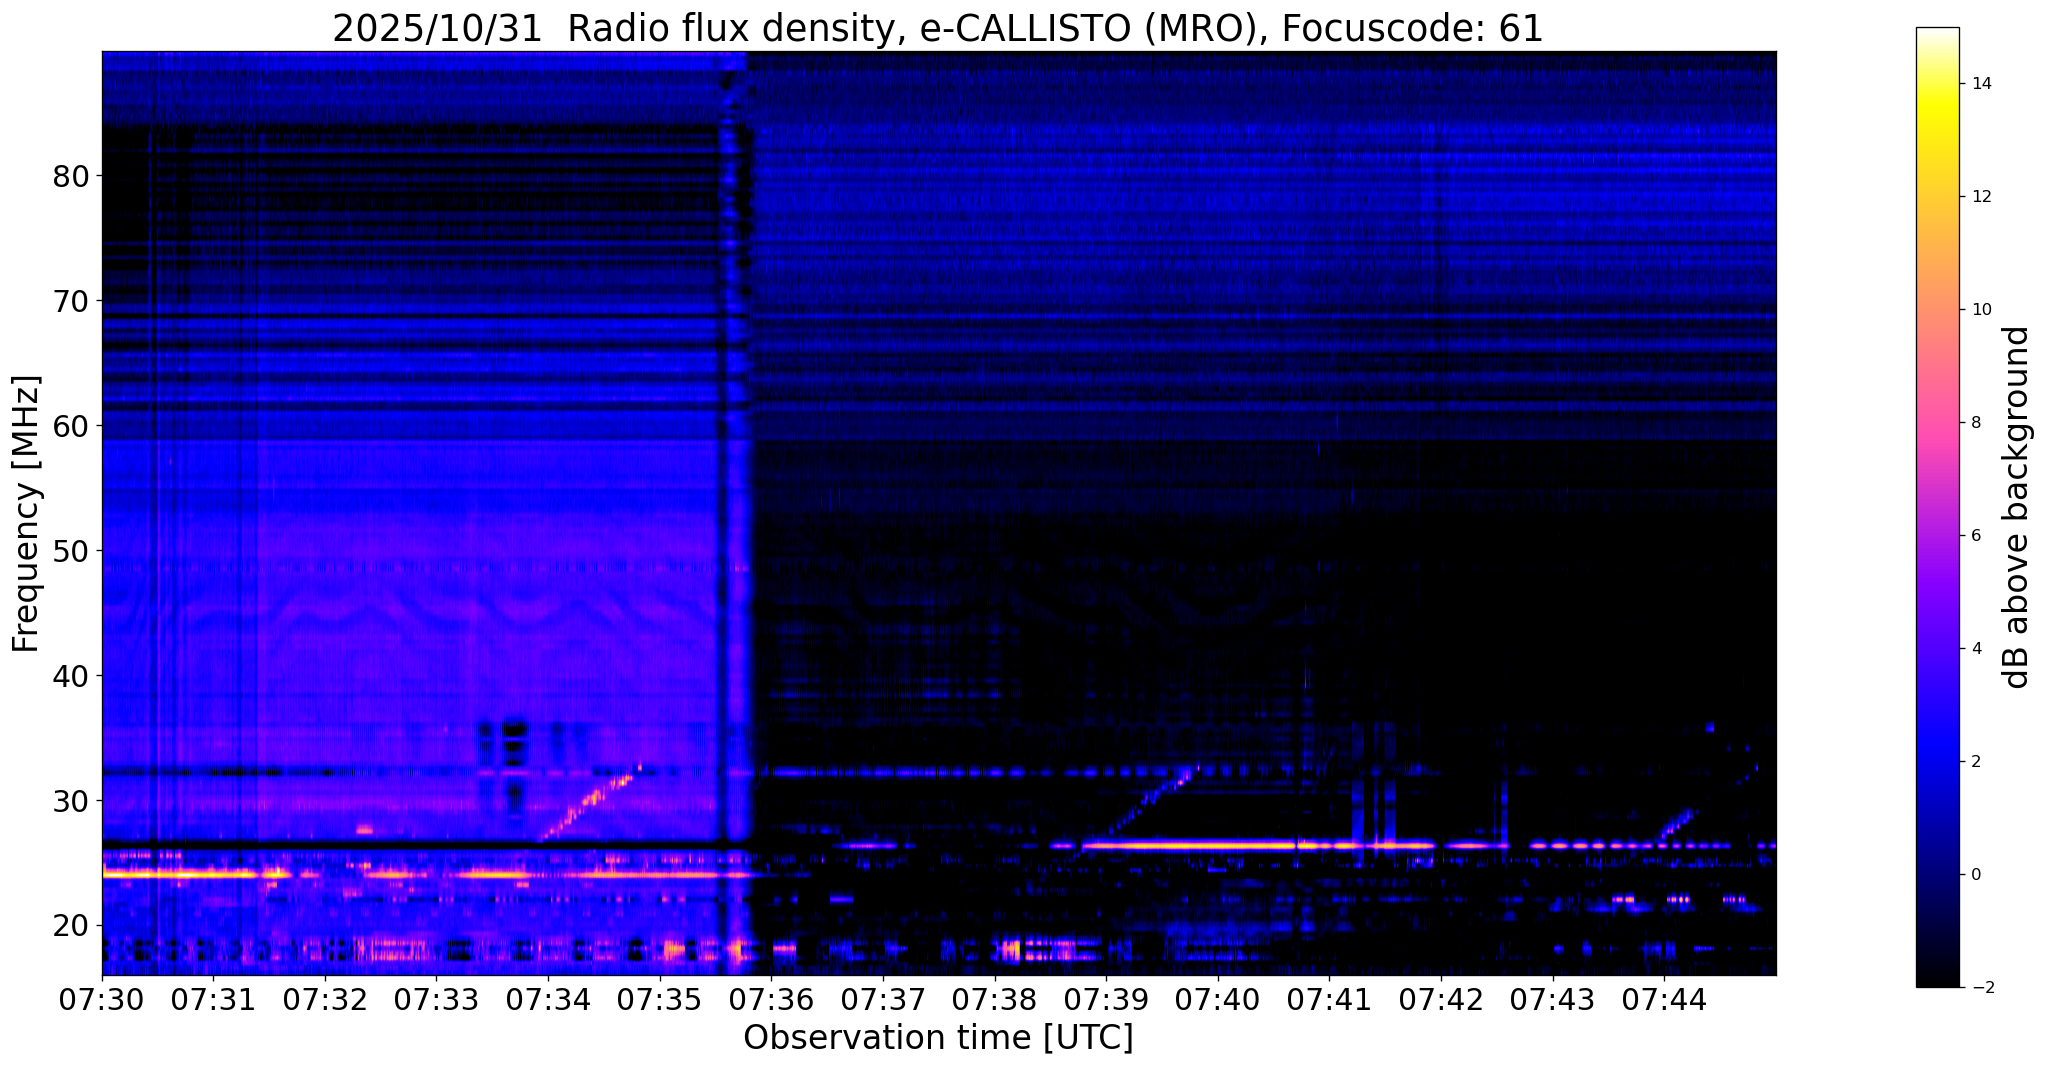
Task: Click the 07:30 time tick label
Action: coord(102,1000)
